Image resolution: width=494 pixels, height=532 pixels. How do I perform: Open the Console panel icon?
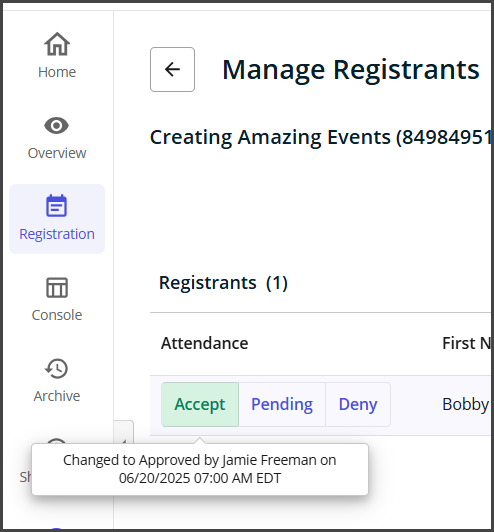tap(57, 288)
